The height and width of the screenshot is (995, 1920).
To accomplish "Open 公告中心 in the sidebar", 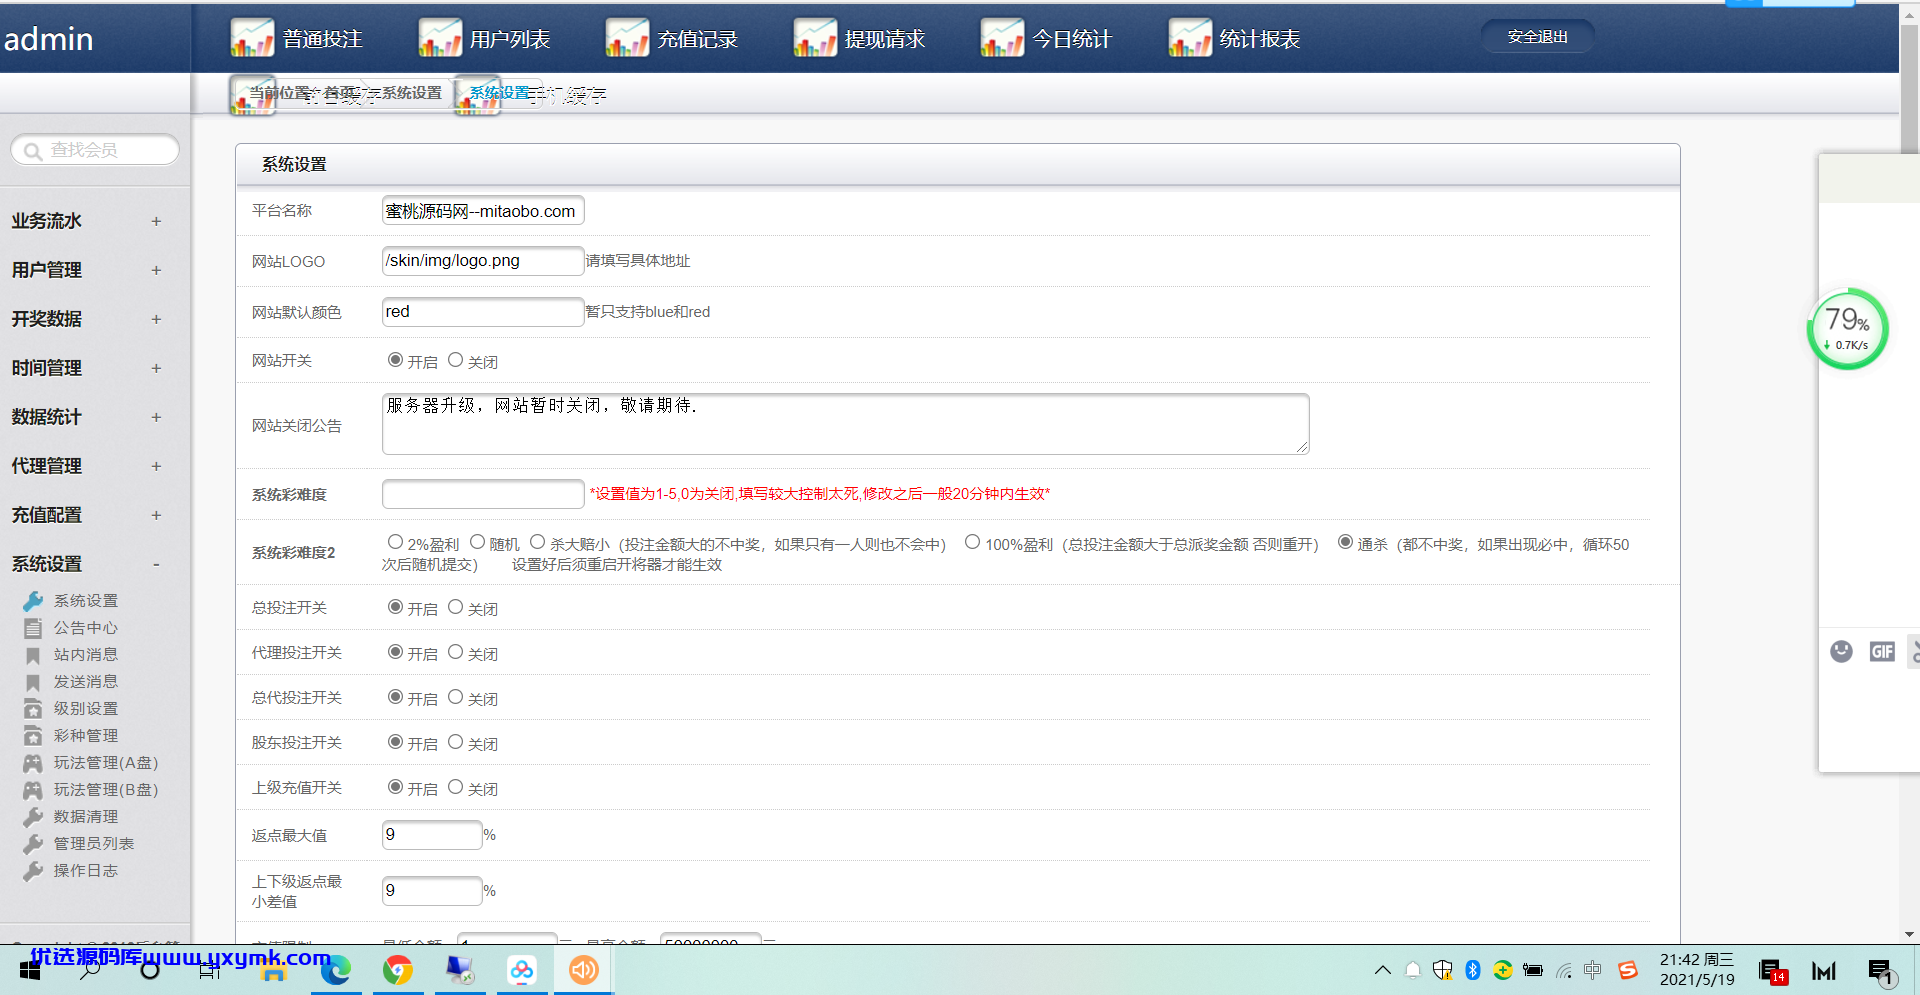I will (x=86, y=628).
